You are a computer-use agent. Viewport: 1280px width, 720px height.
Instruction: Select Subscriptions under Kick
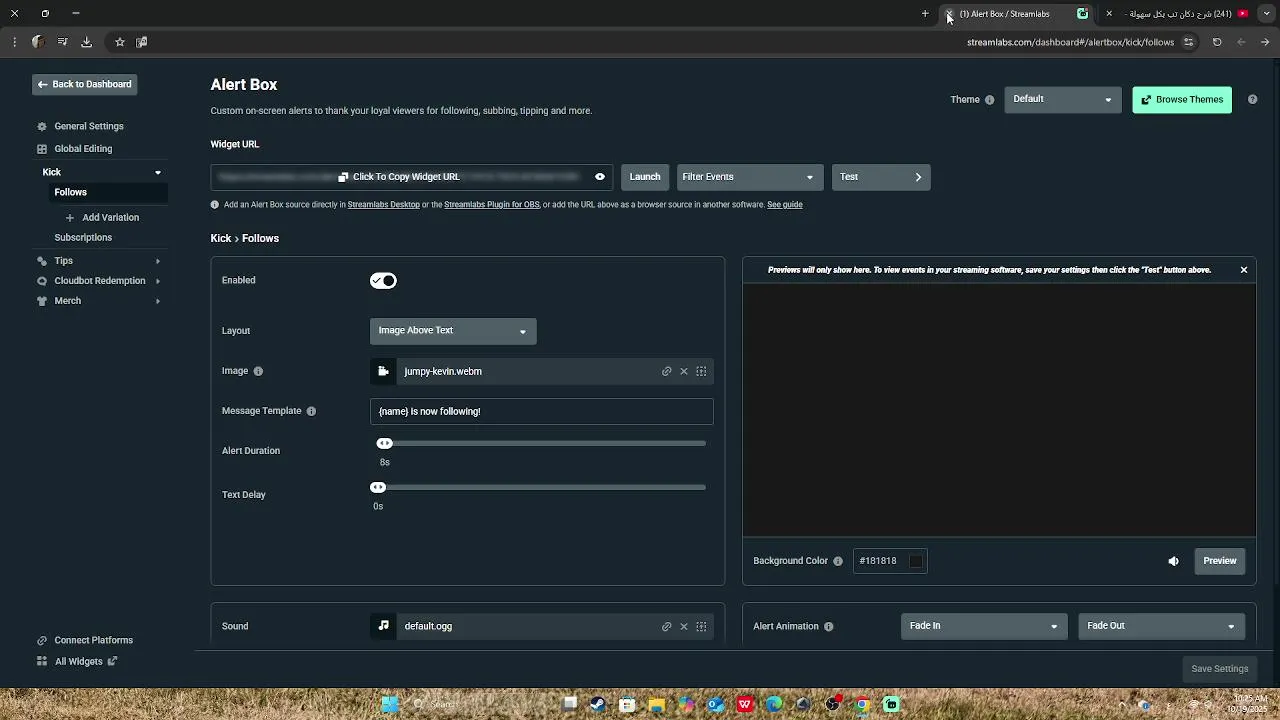[x=83, y=237]
